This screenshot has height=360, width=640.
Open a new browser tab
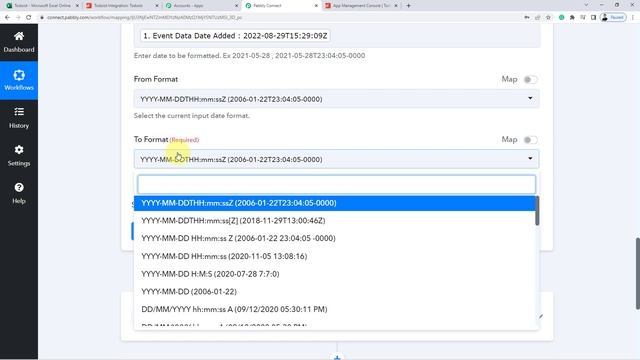[408, 6]
